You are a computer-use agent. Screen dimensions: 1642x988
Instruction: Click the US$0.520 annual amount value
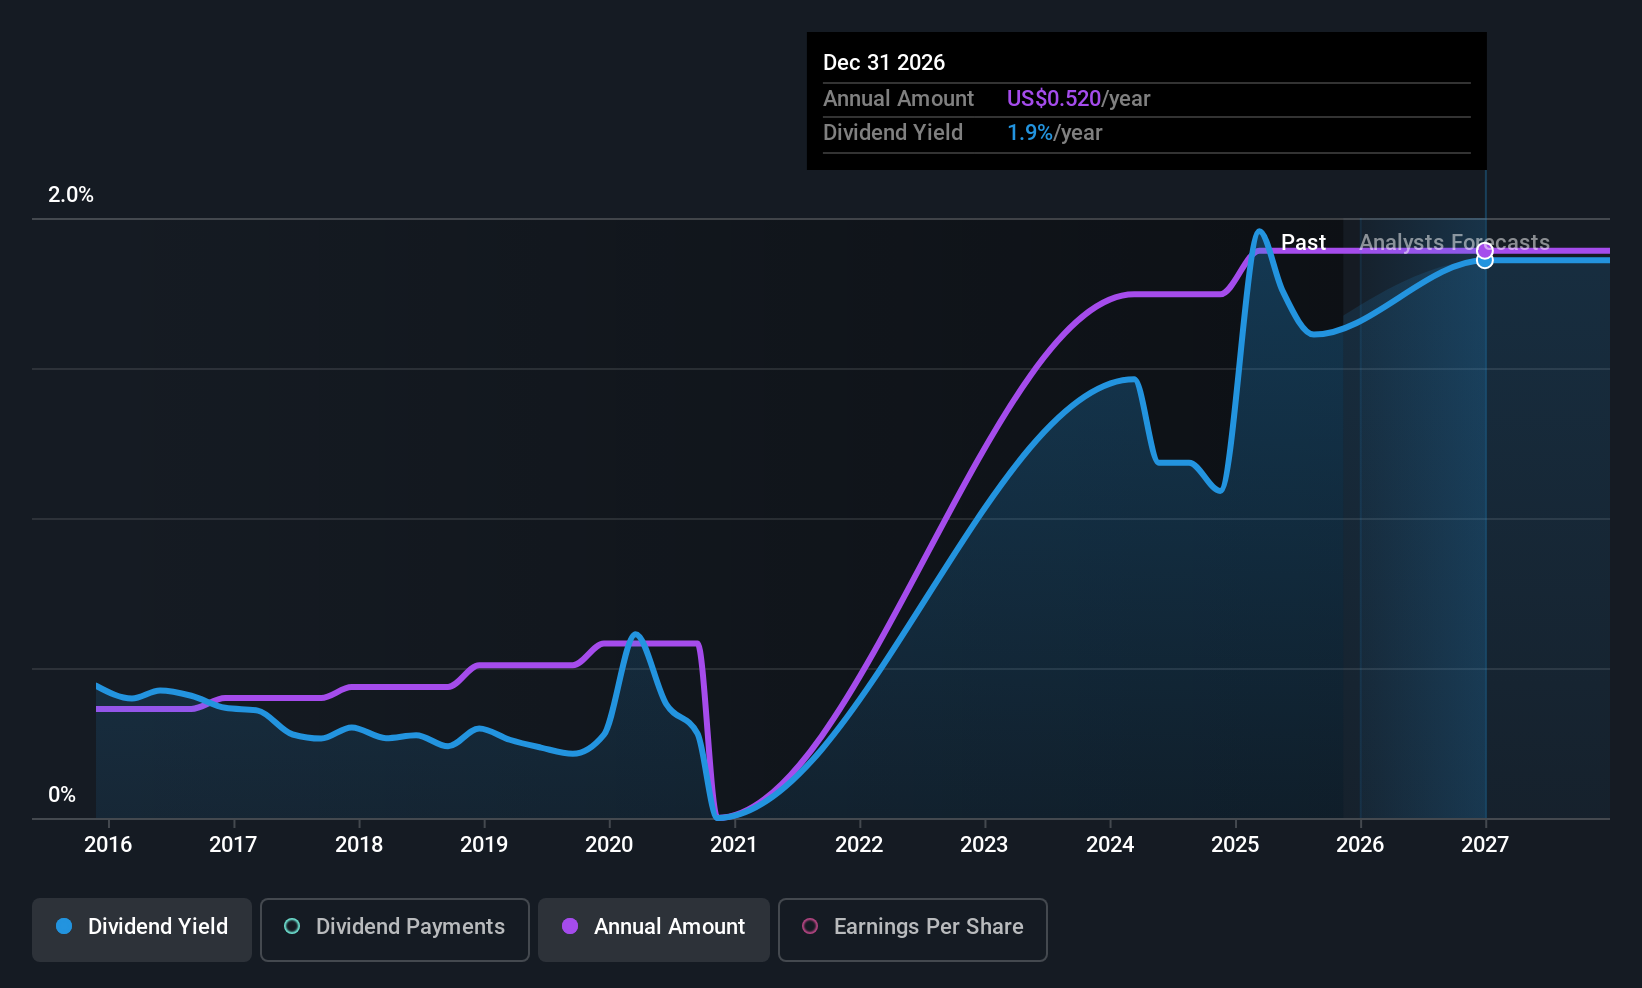tap(1053, 98)
